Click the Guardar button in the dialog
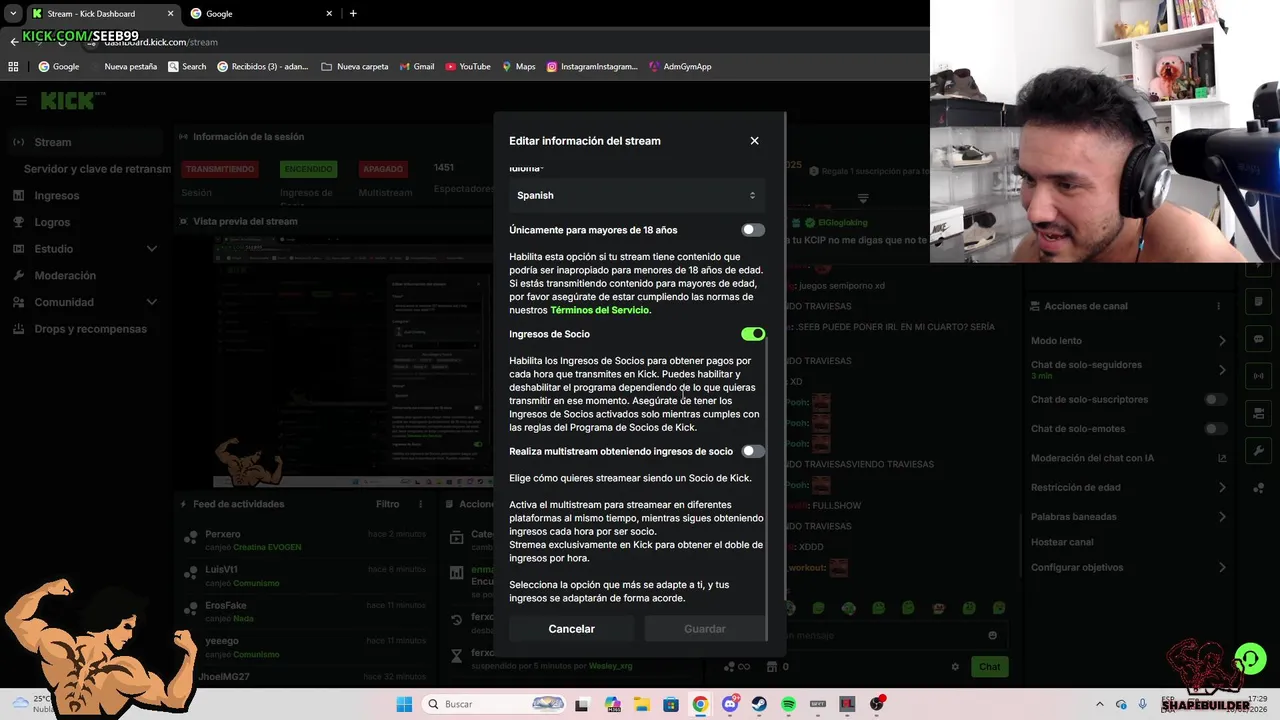This screenshot has height=720, width=1280. point(705,629)
